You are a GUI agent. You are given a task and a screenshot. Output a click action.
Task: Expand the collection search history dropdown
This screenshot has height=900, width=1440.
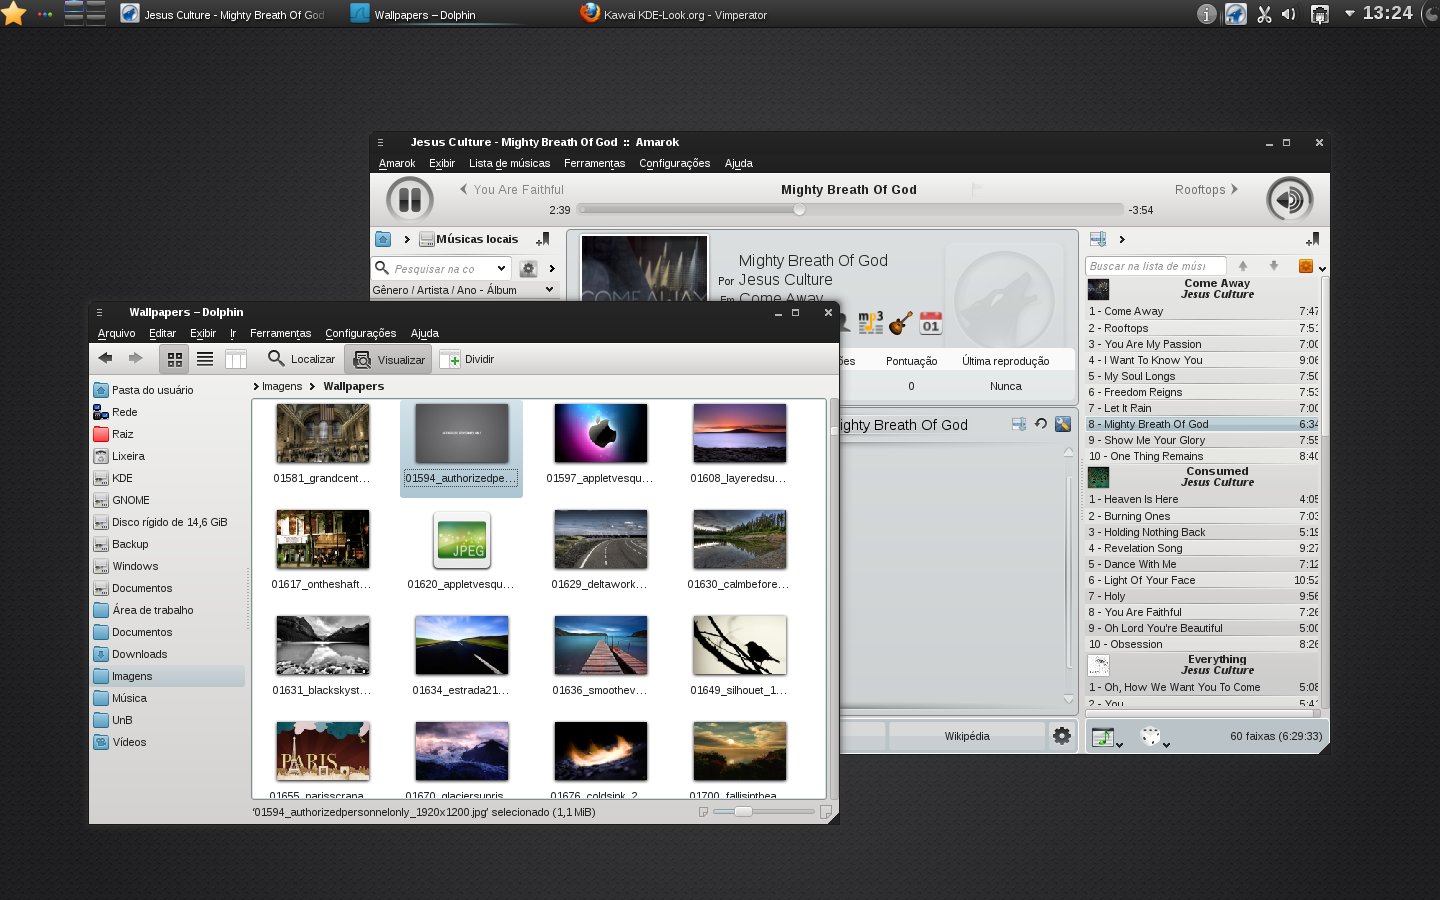(501, 268)
